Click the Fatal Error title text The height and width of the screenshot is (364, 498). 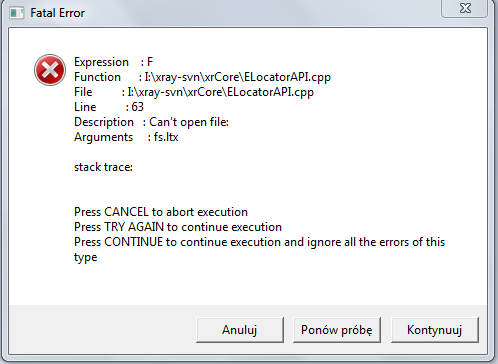57,13
